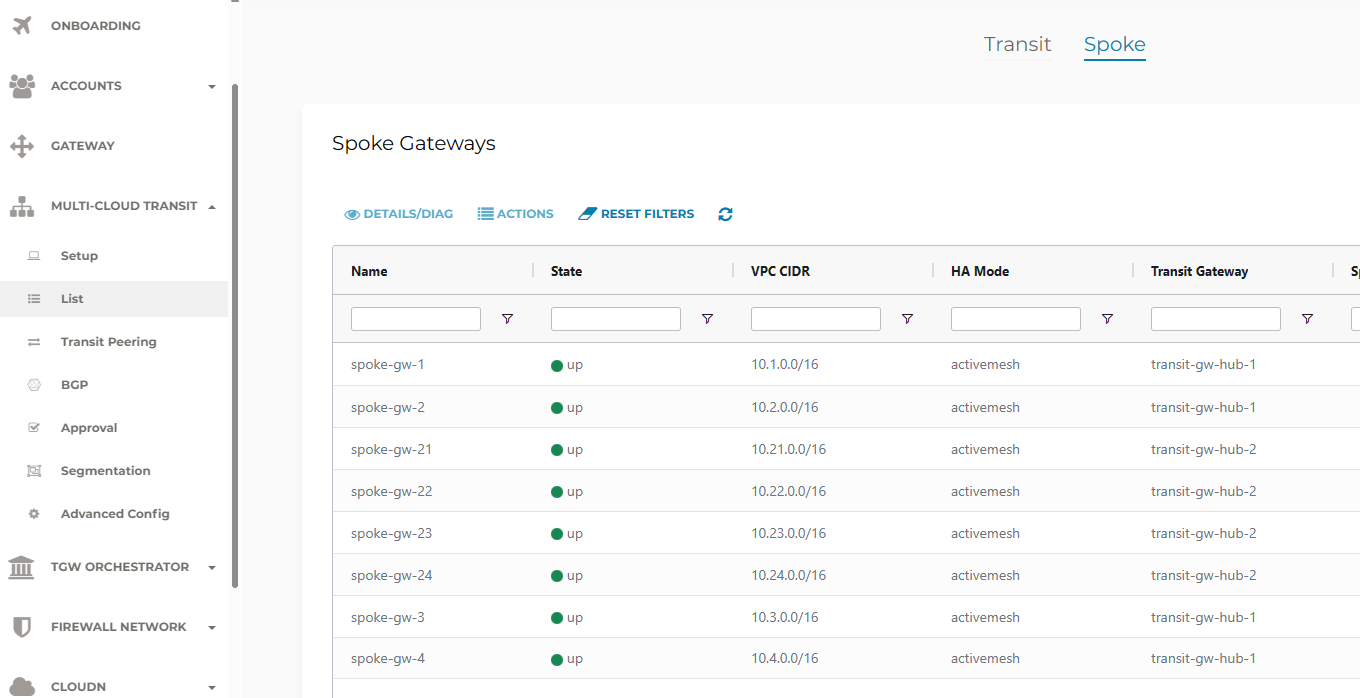Viewport: 1360px width, 698px height.
Task: Select the spoke-gw-2 row name
Action: click(x=388, y=407)
